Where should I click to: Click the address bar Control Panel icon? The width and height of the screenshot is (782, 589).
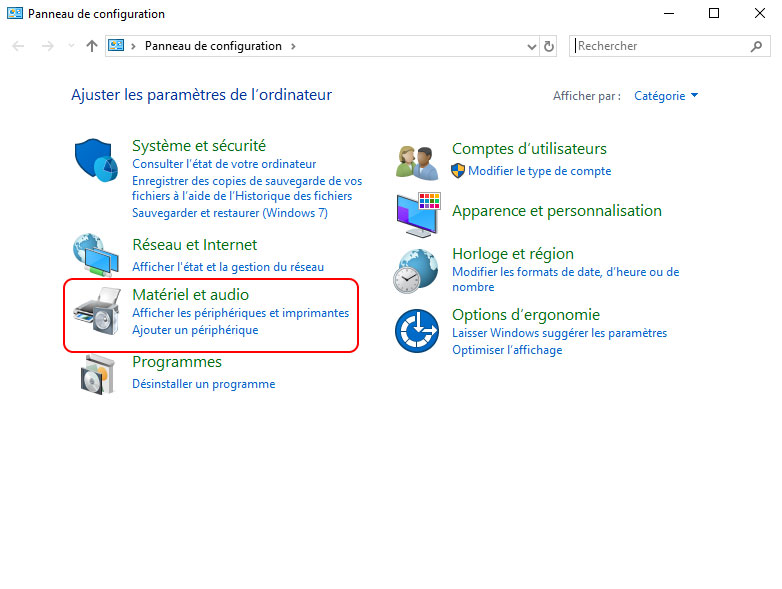(x=116, y=46)
